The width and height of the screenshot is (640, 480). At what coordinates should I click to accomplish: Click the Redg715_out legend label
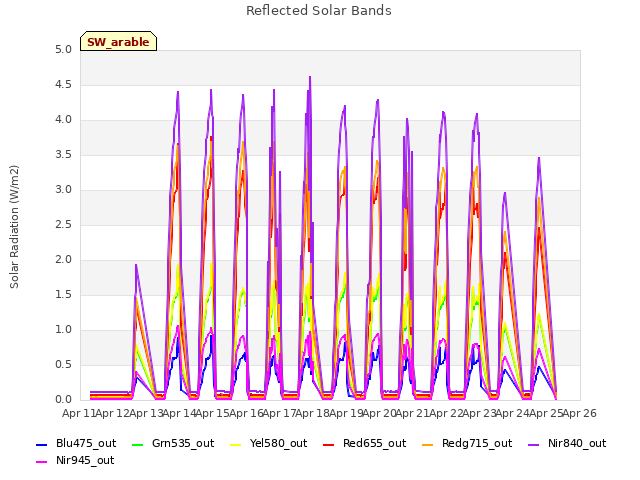click(x=477, y=443)
